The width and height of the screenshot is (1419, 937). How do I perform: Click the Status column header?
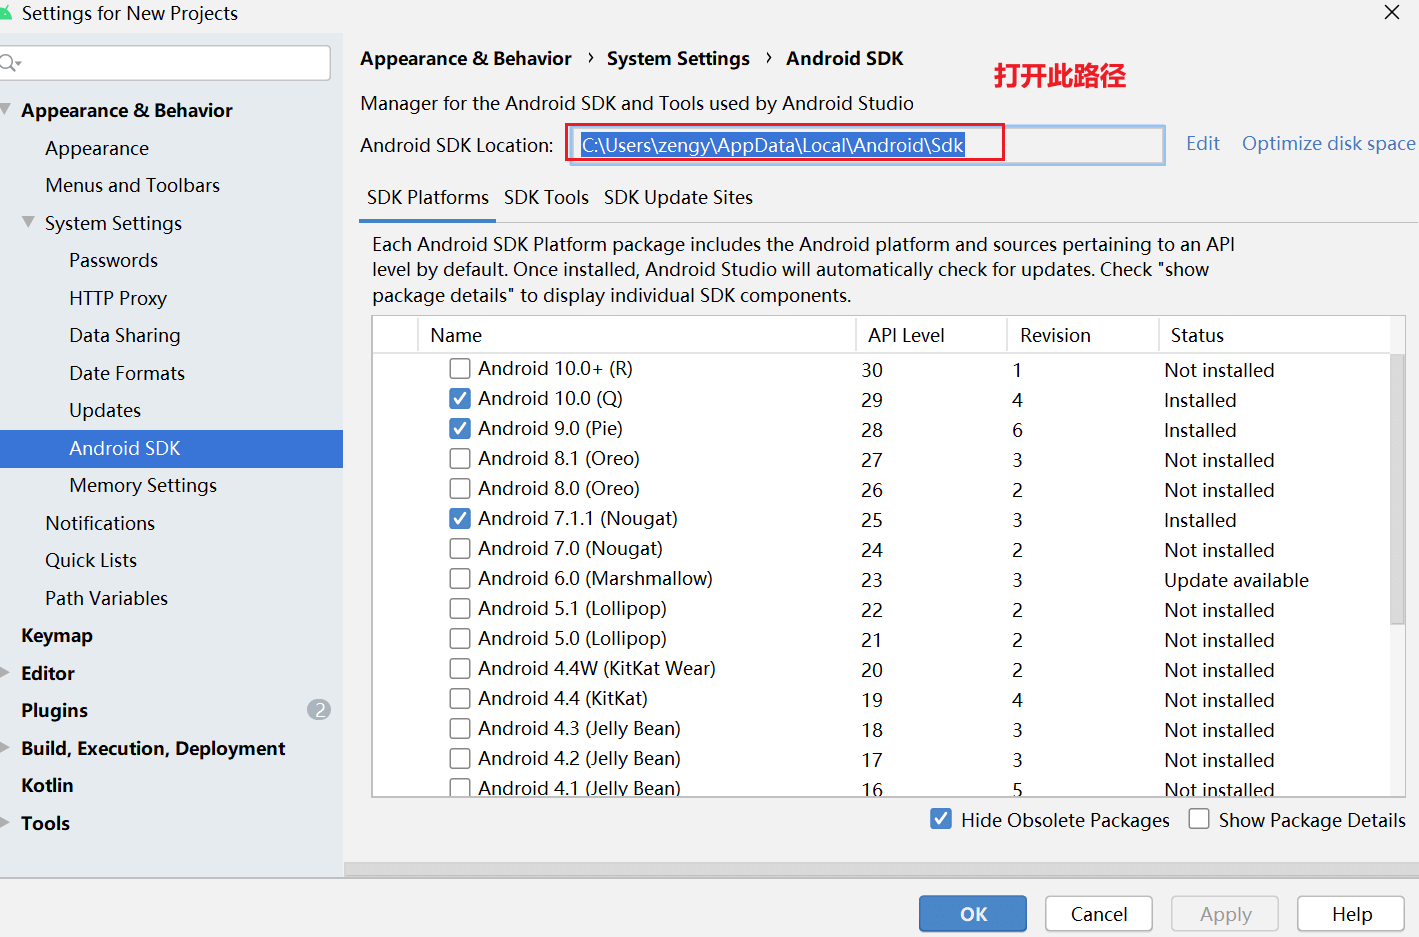tap(1274, 335)
